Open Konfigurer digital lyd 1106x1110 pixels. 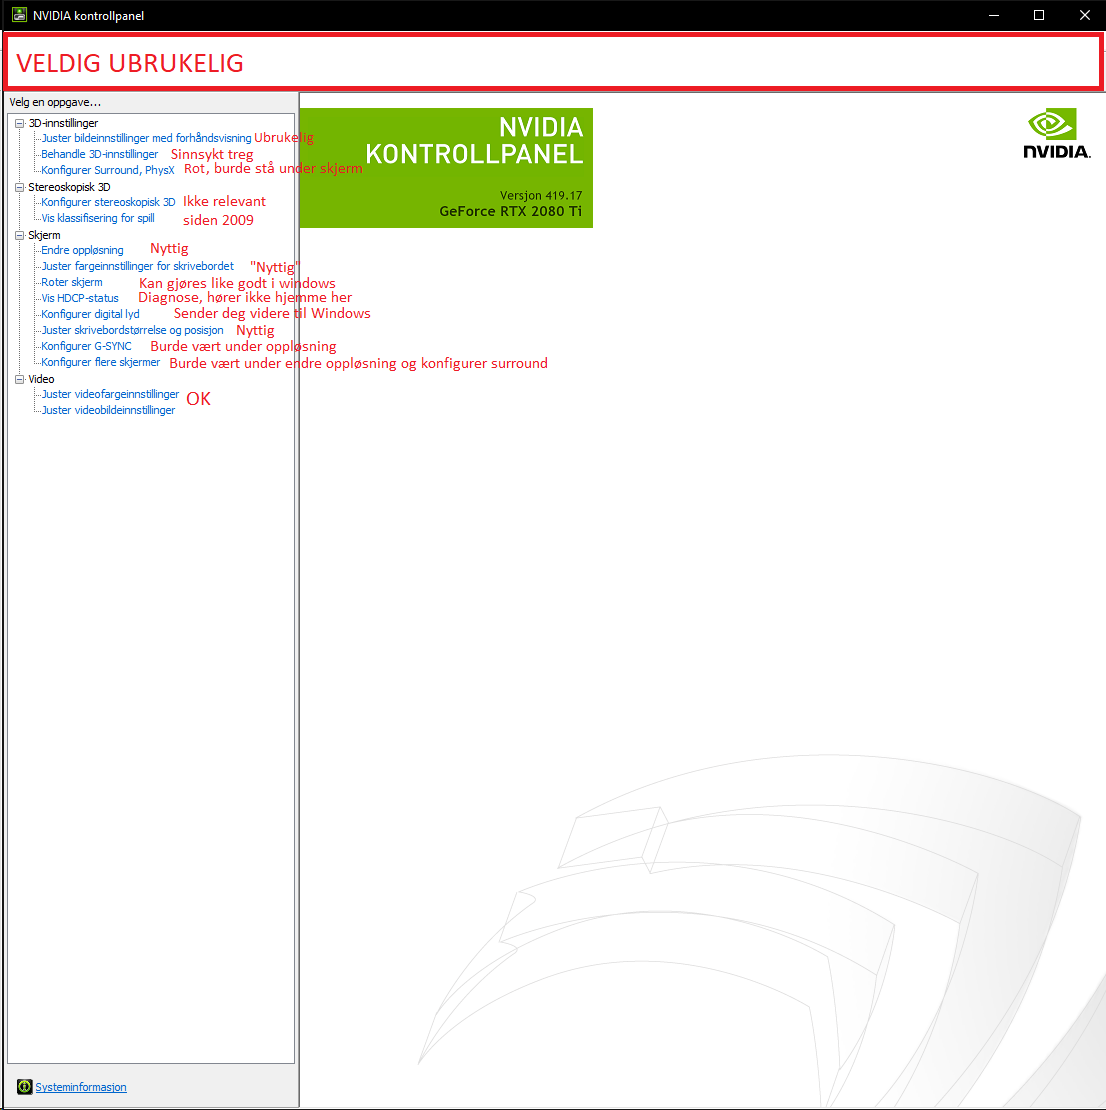[90, 314]
